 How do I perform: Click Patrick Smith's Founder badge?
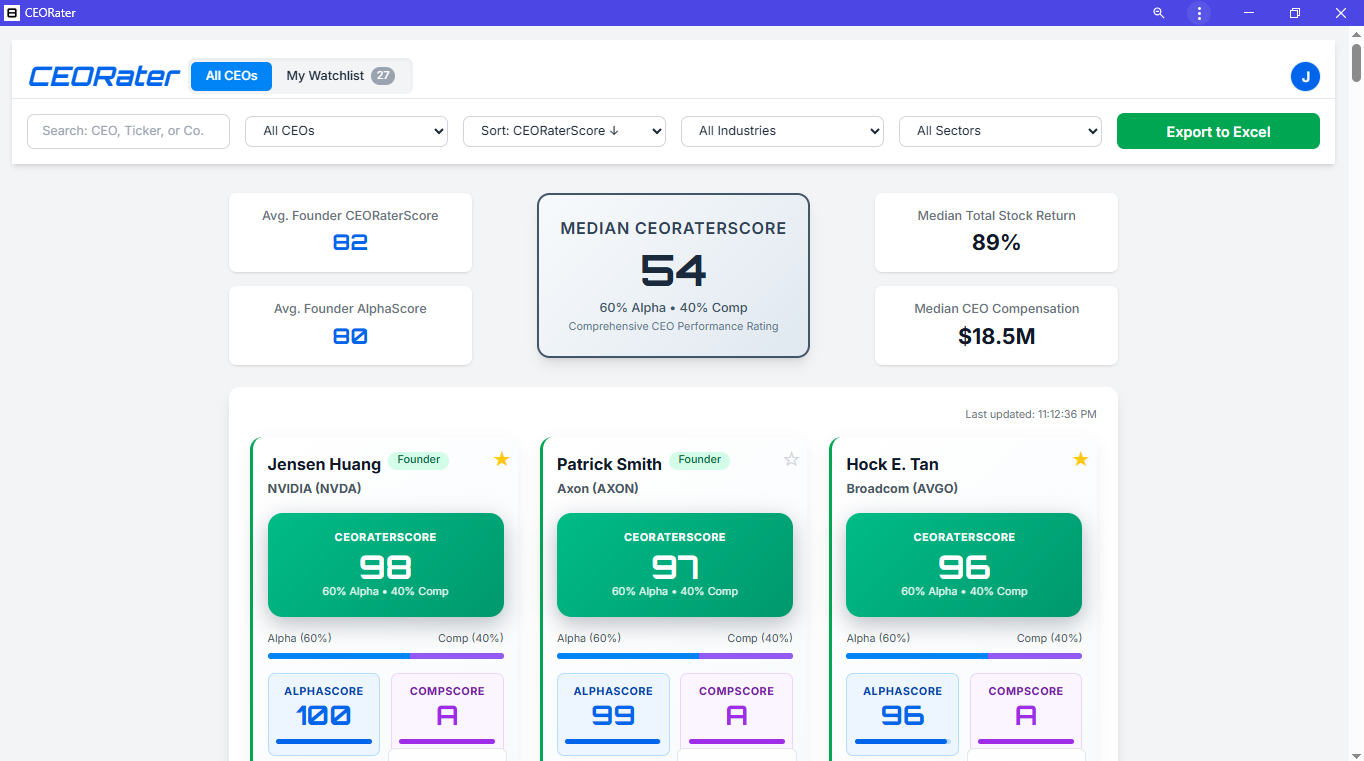(699, 460)
